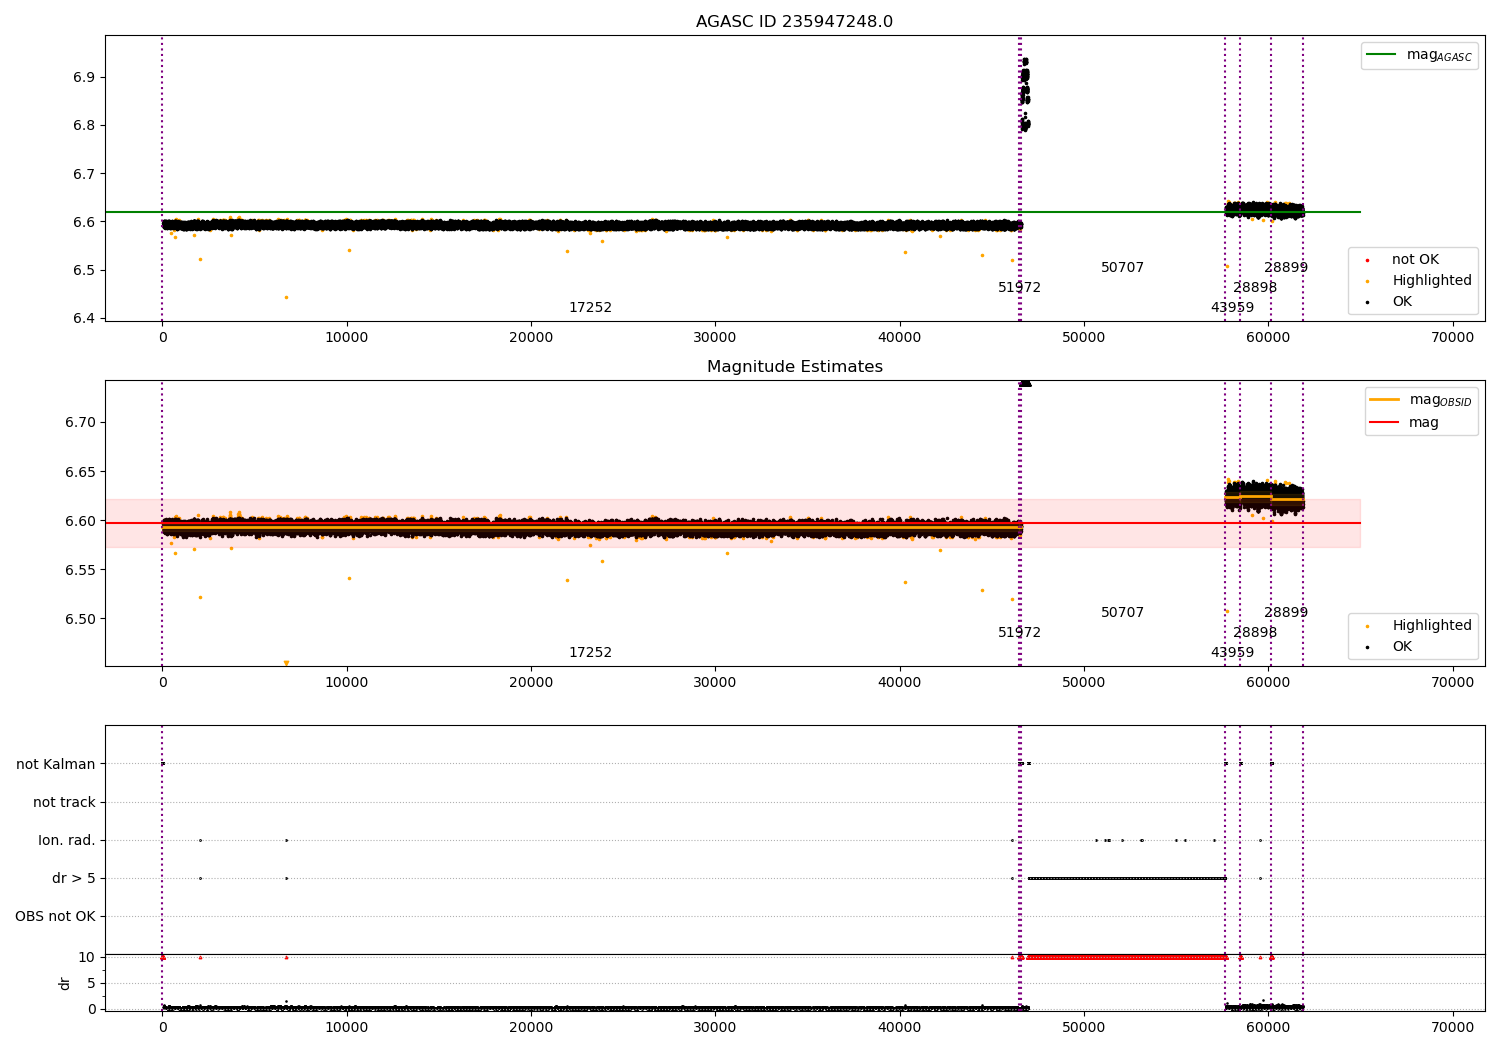Click y-axis tick 6.55 in the middle plot

point(80,570)
